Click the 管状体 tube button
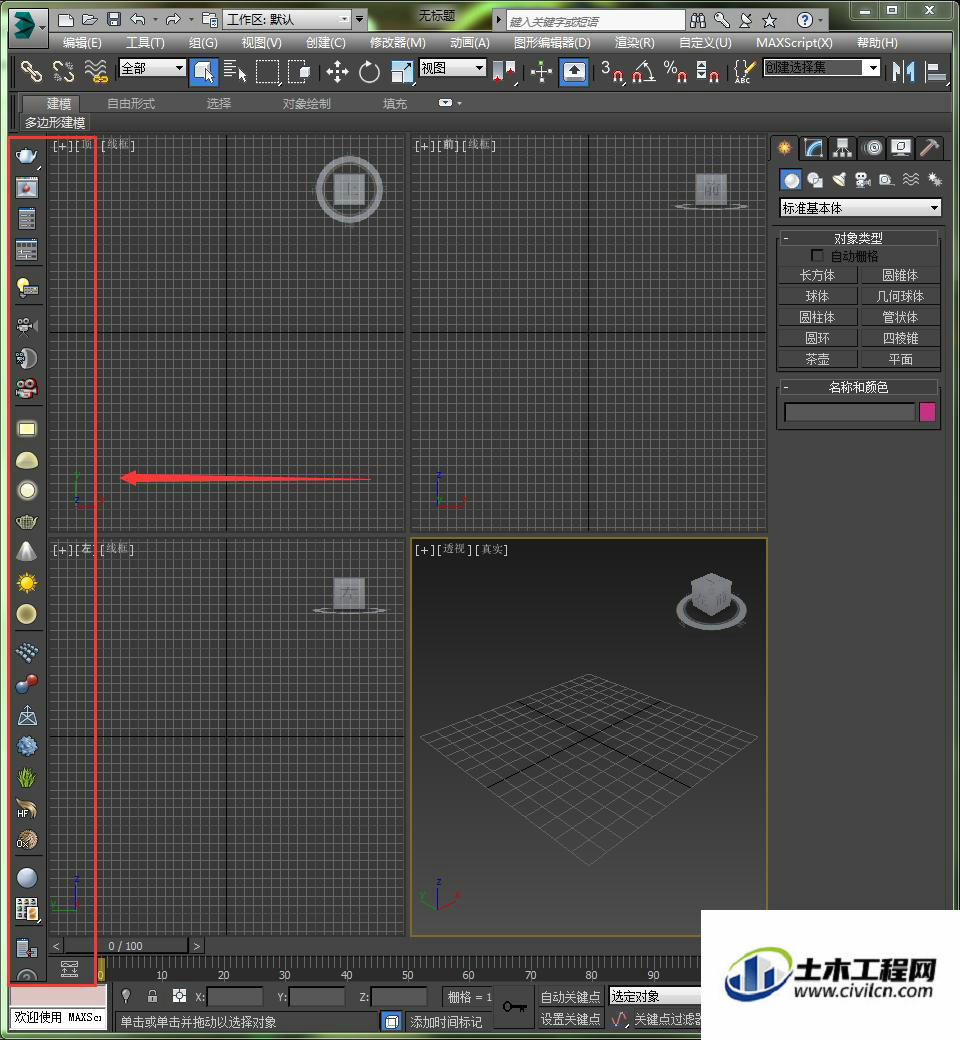This screenshot has height=1040, width=960. coord(900,318)
